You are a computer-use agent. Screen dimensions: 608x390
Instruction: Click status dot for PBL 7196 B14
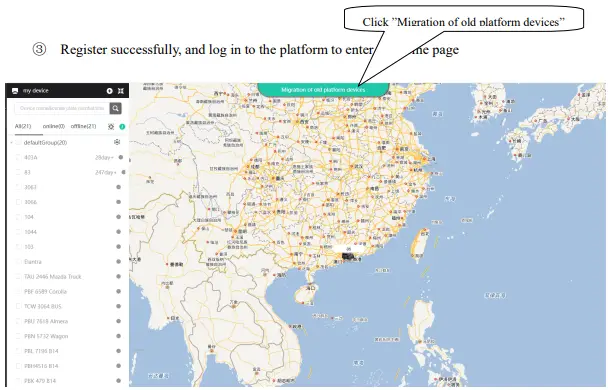119,351
